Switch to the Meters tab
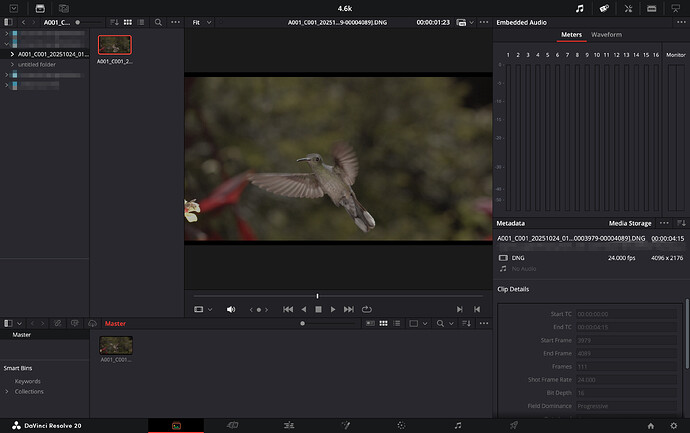This screenshot has width=690, height=433. 571,34
